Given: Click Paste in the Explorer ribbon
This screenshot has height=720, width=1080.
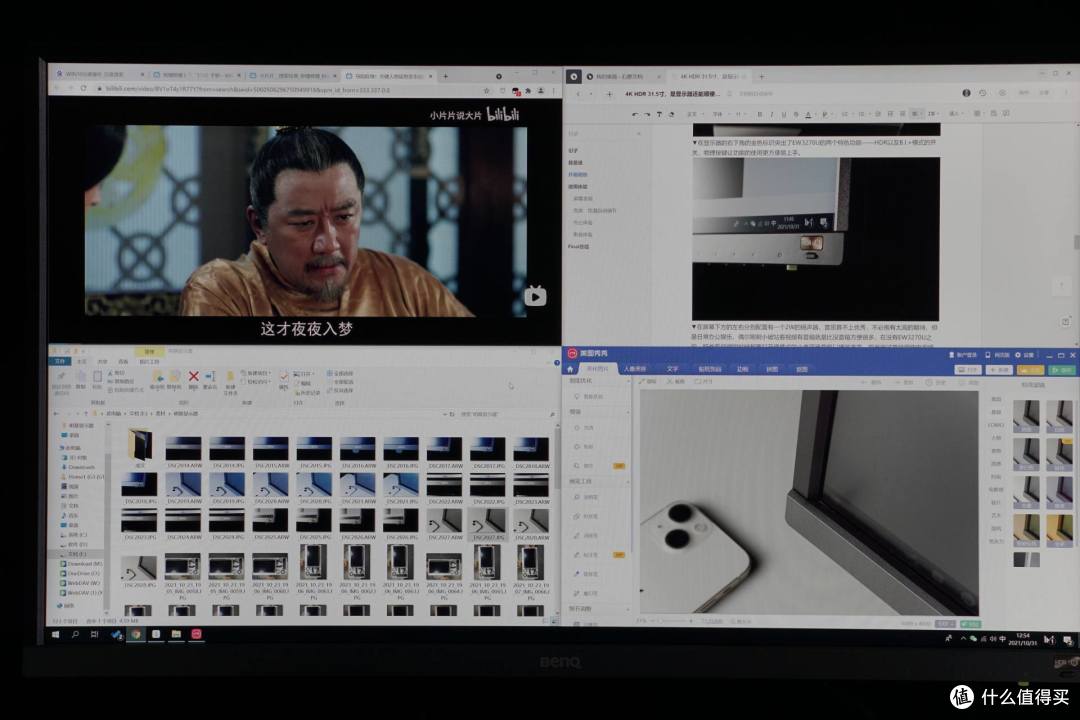Looking at the screenshot, I should 97,380.
